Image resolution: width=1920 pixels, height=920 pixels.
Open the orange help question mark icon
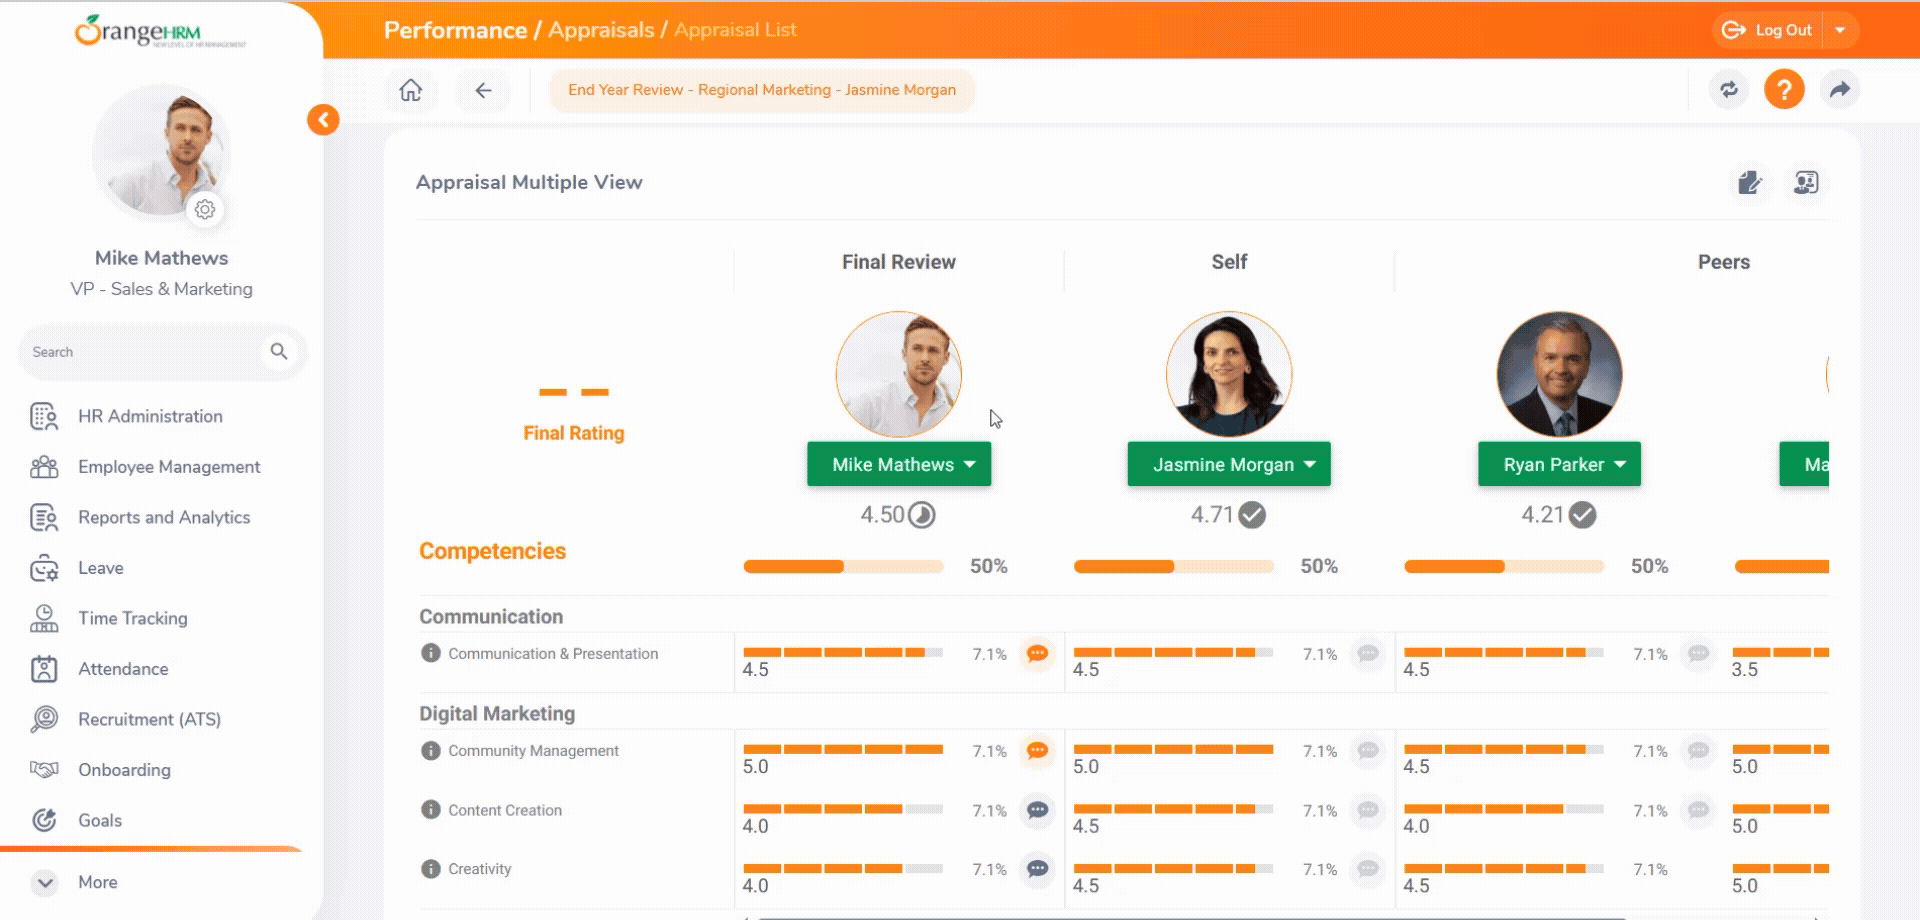click(x=1784, y=90)
